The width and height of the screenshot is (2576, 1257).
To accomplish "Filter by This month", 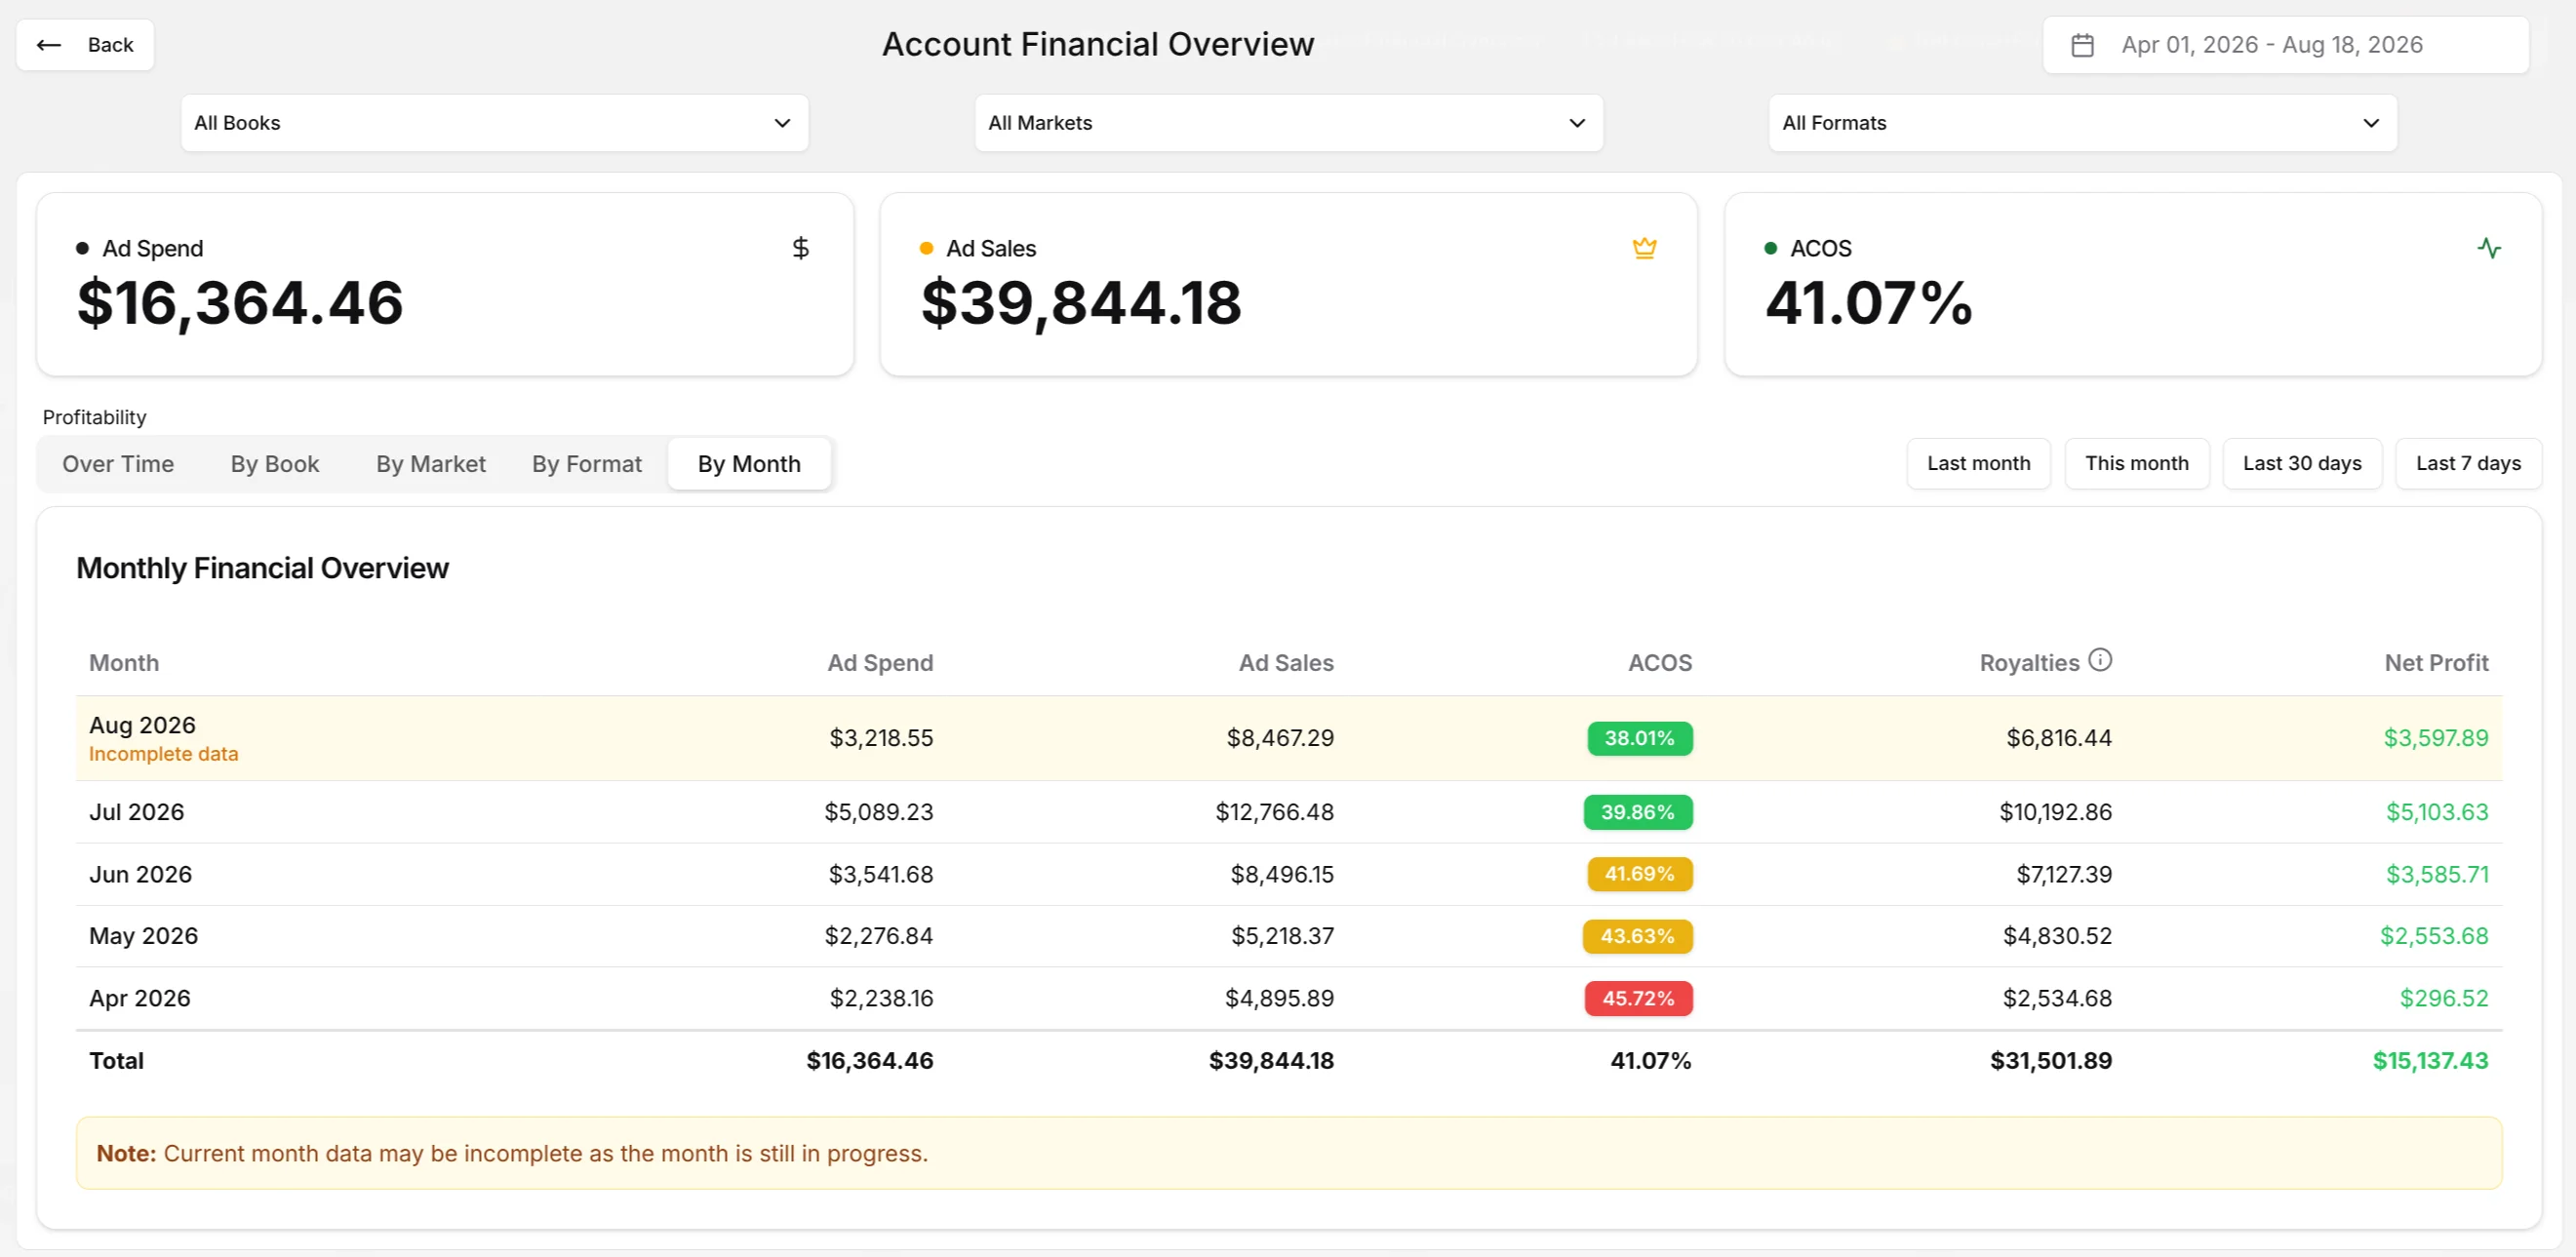I will pos(2136,463).
